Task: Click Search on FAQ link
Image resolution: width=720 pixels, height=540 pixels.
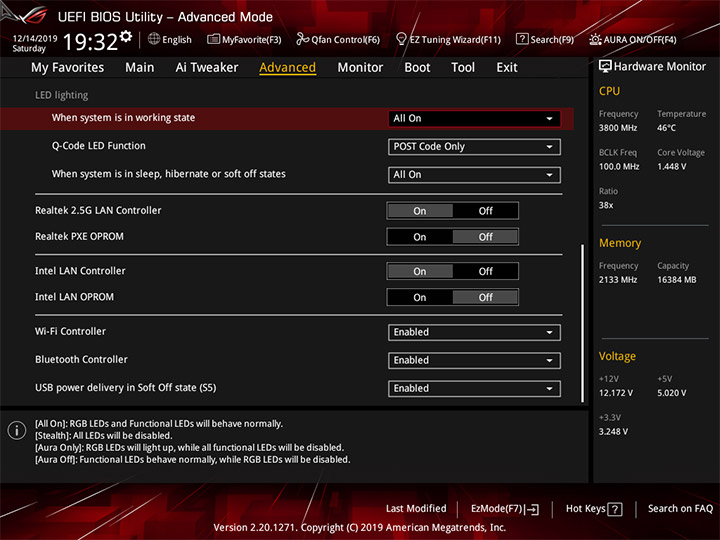Action: [680, 508]
